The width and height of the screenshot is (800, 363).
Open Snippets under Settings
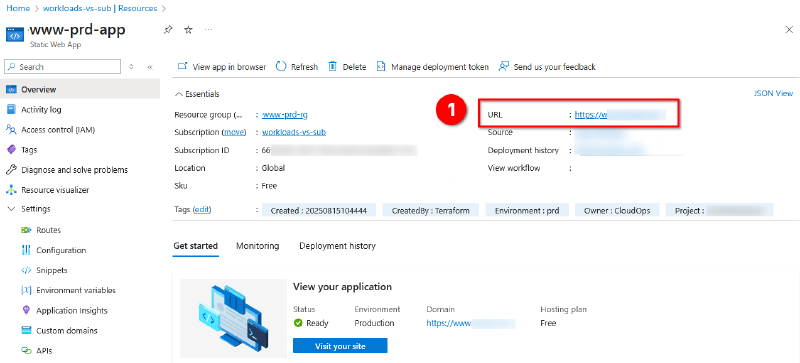(x=52, y=270)
